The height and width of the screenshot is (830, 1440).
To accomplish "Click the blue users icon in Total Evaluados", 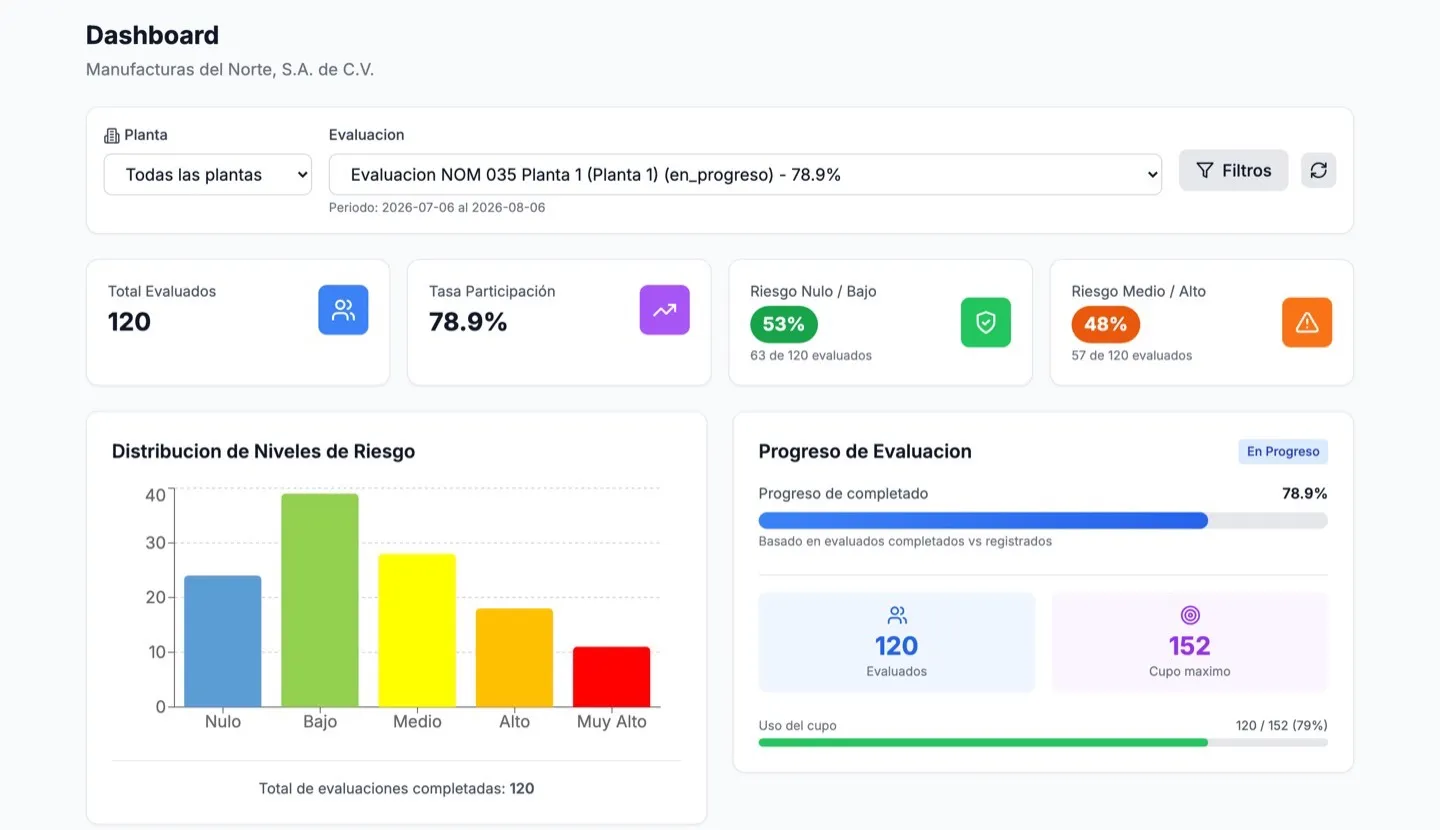I will [x=343, y=310].
